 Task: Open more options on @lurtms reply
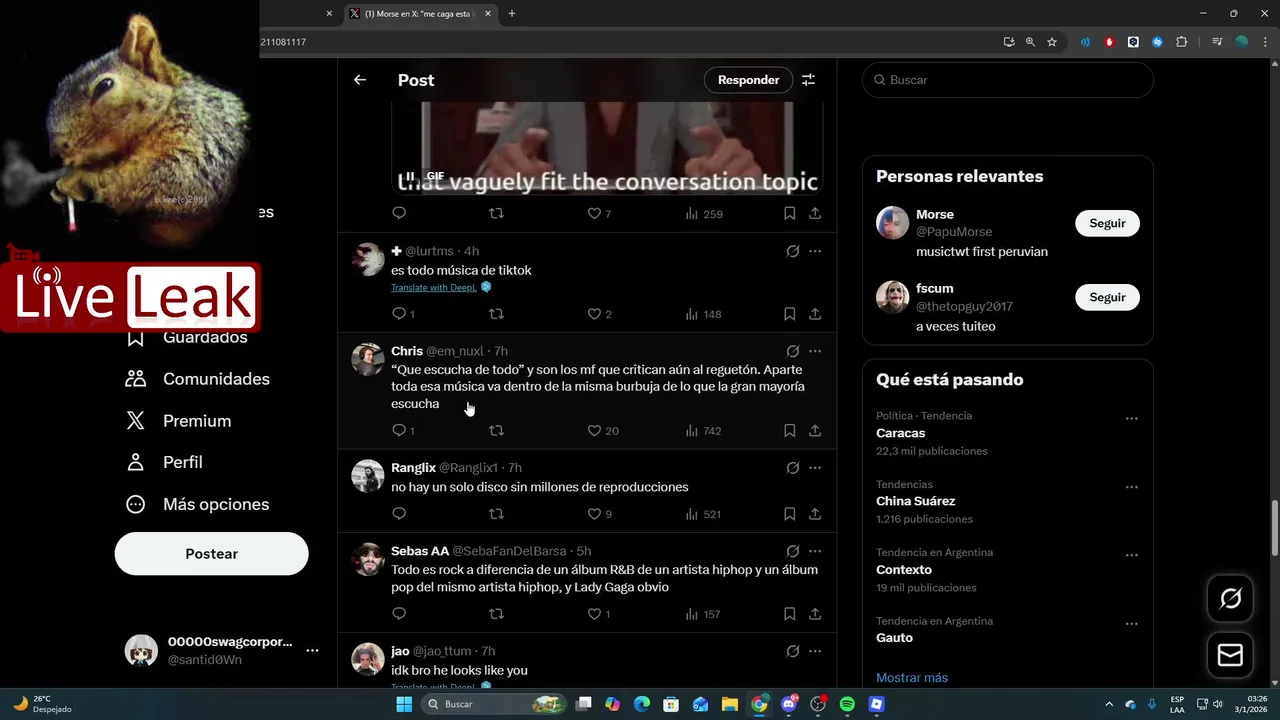click(x=815, y=251)
